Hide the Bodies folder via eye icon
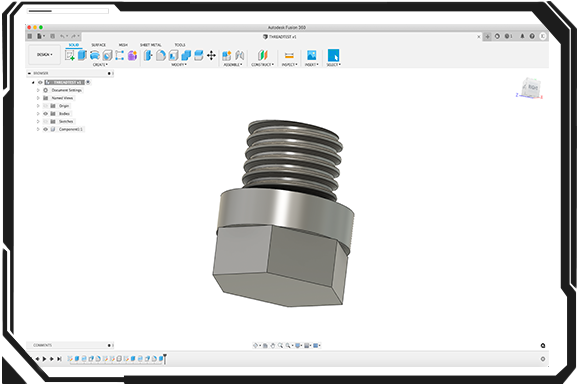Image resolution: width=577 pixels, height=385 pixels. (46, 114)
